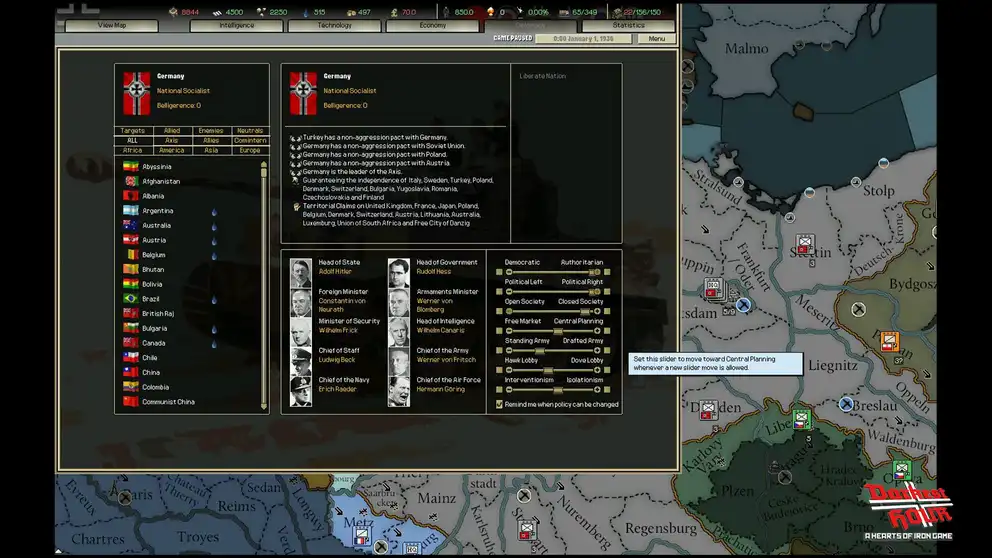Filter countries by Europe
The width and height of the screenshot is (992, 558).
(250, 150)
